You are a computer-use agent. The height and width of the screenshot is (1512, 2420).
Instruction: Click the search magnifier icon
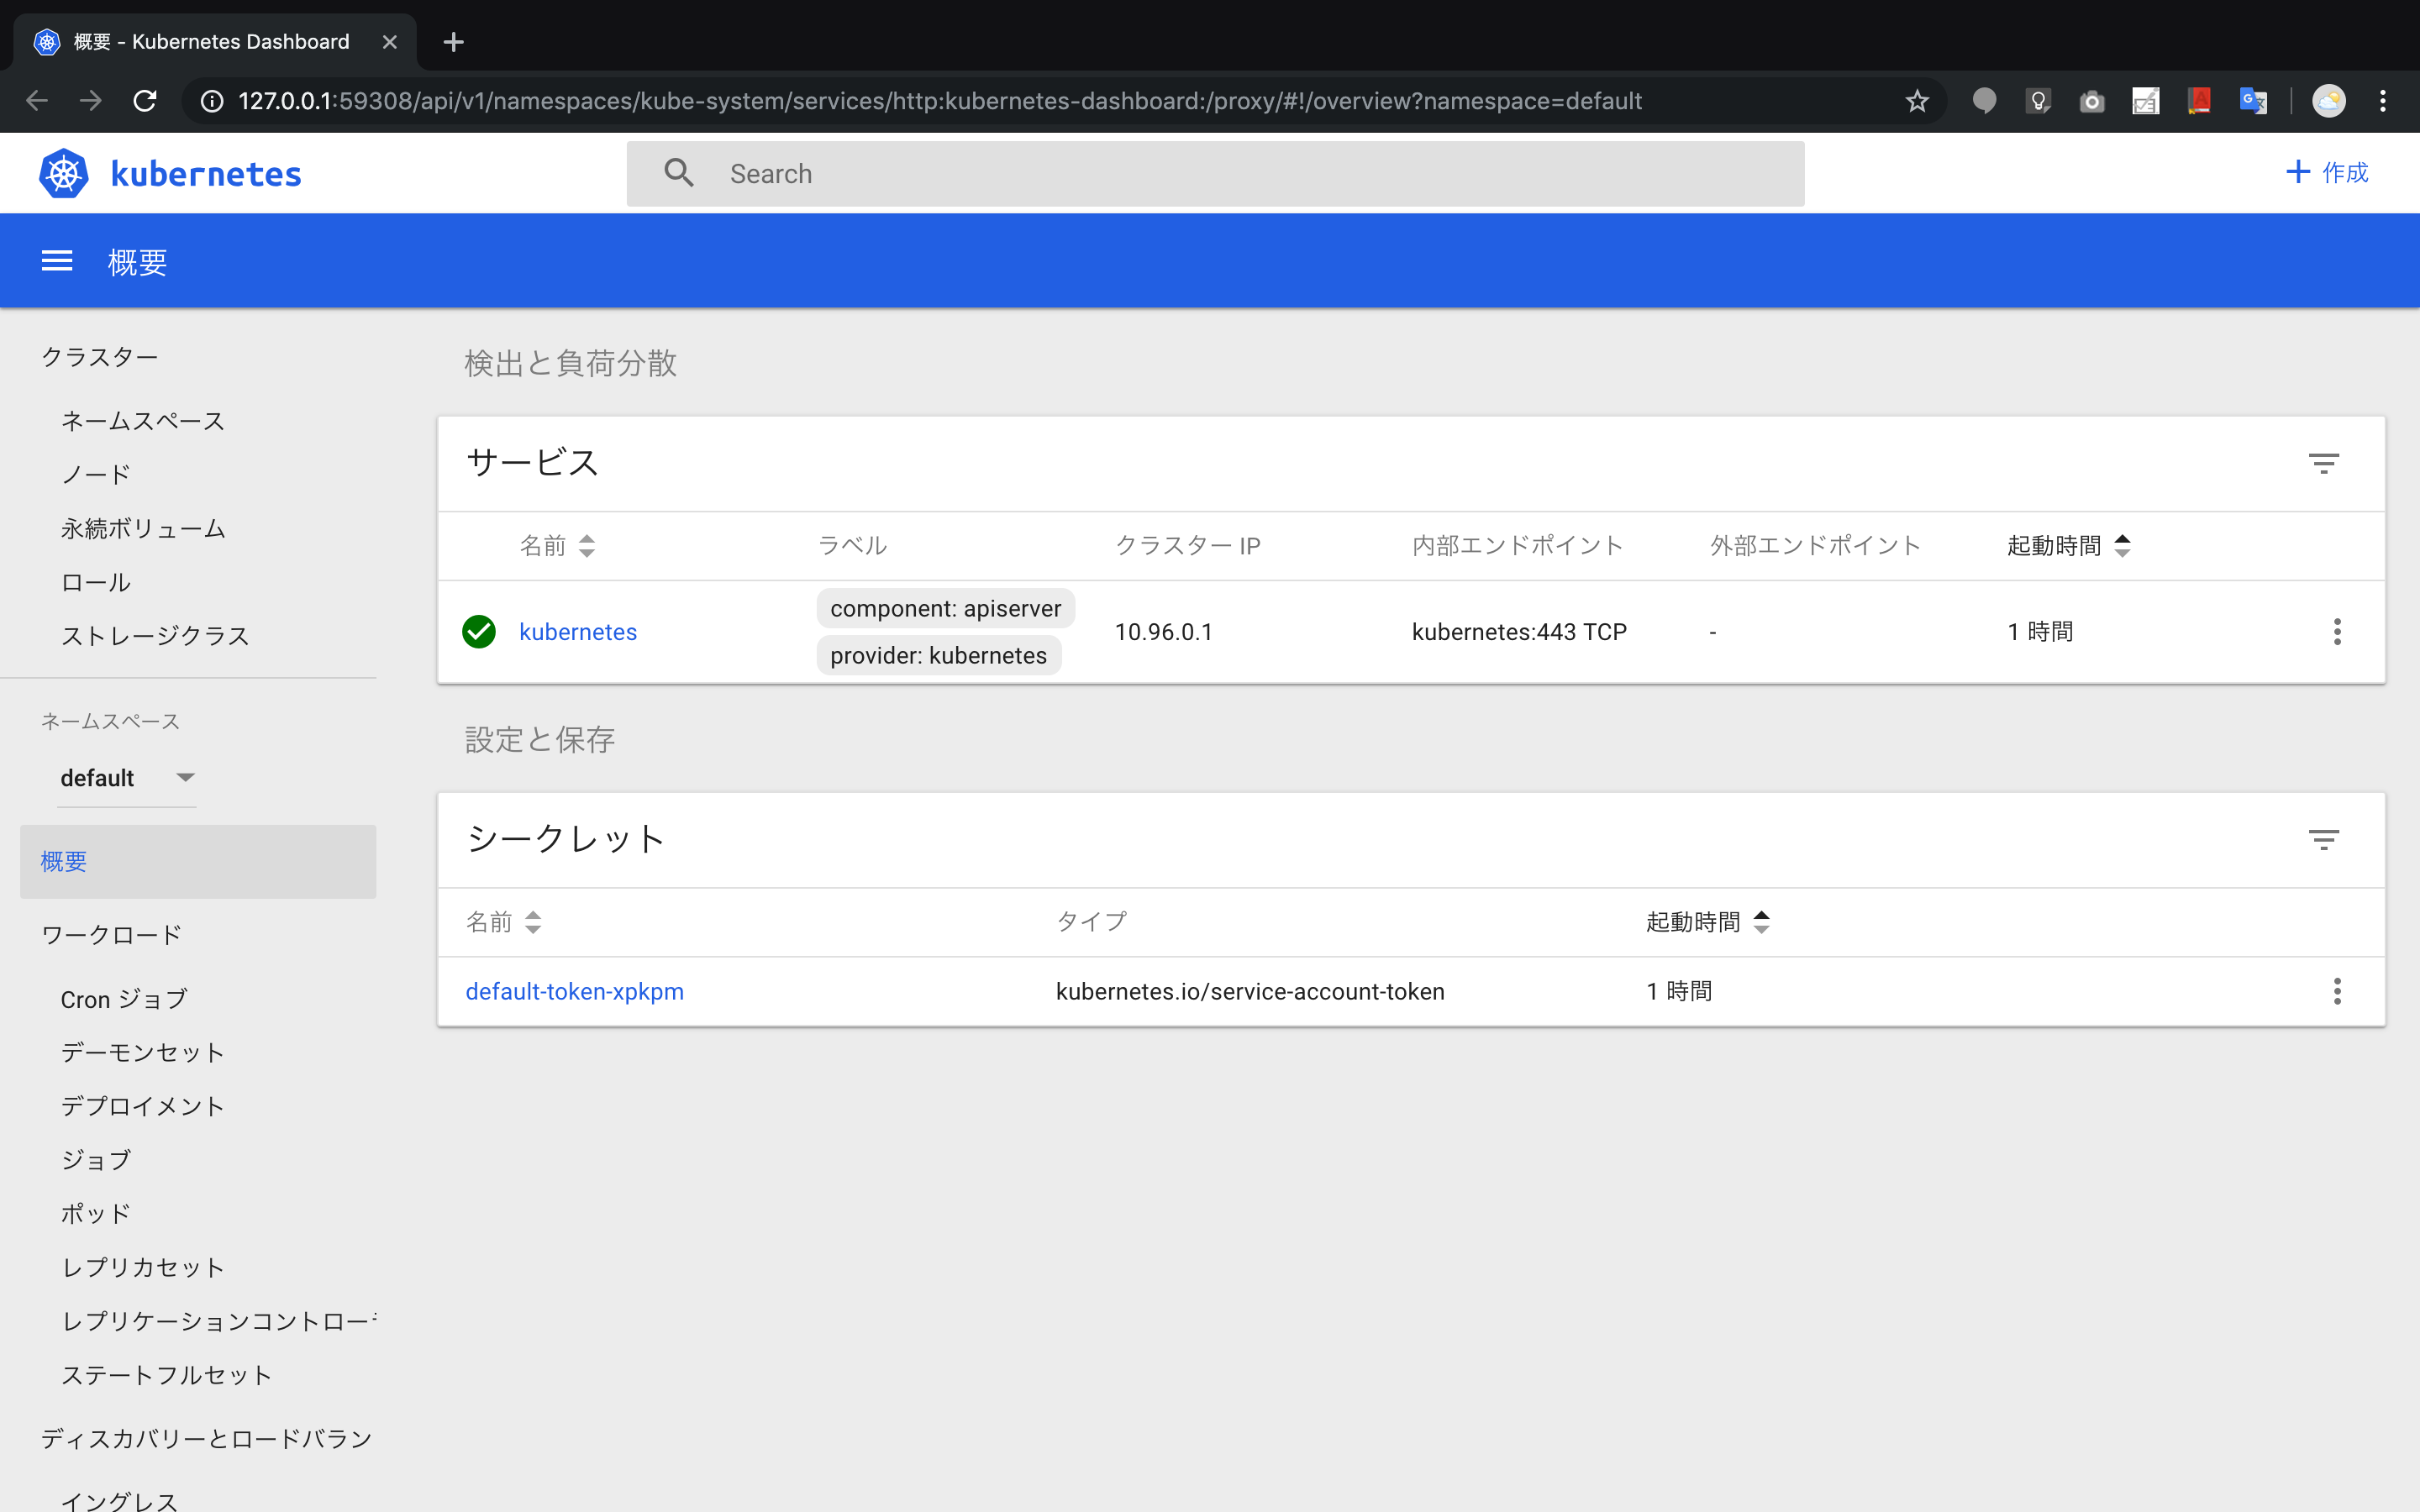coord(678,172)
